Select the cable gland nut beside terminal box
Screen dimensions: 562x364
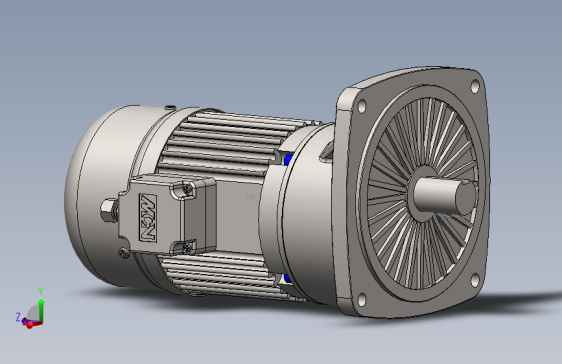click(x=109, y=210)
